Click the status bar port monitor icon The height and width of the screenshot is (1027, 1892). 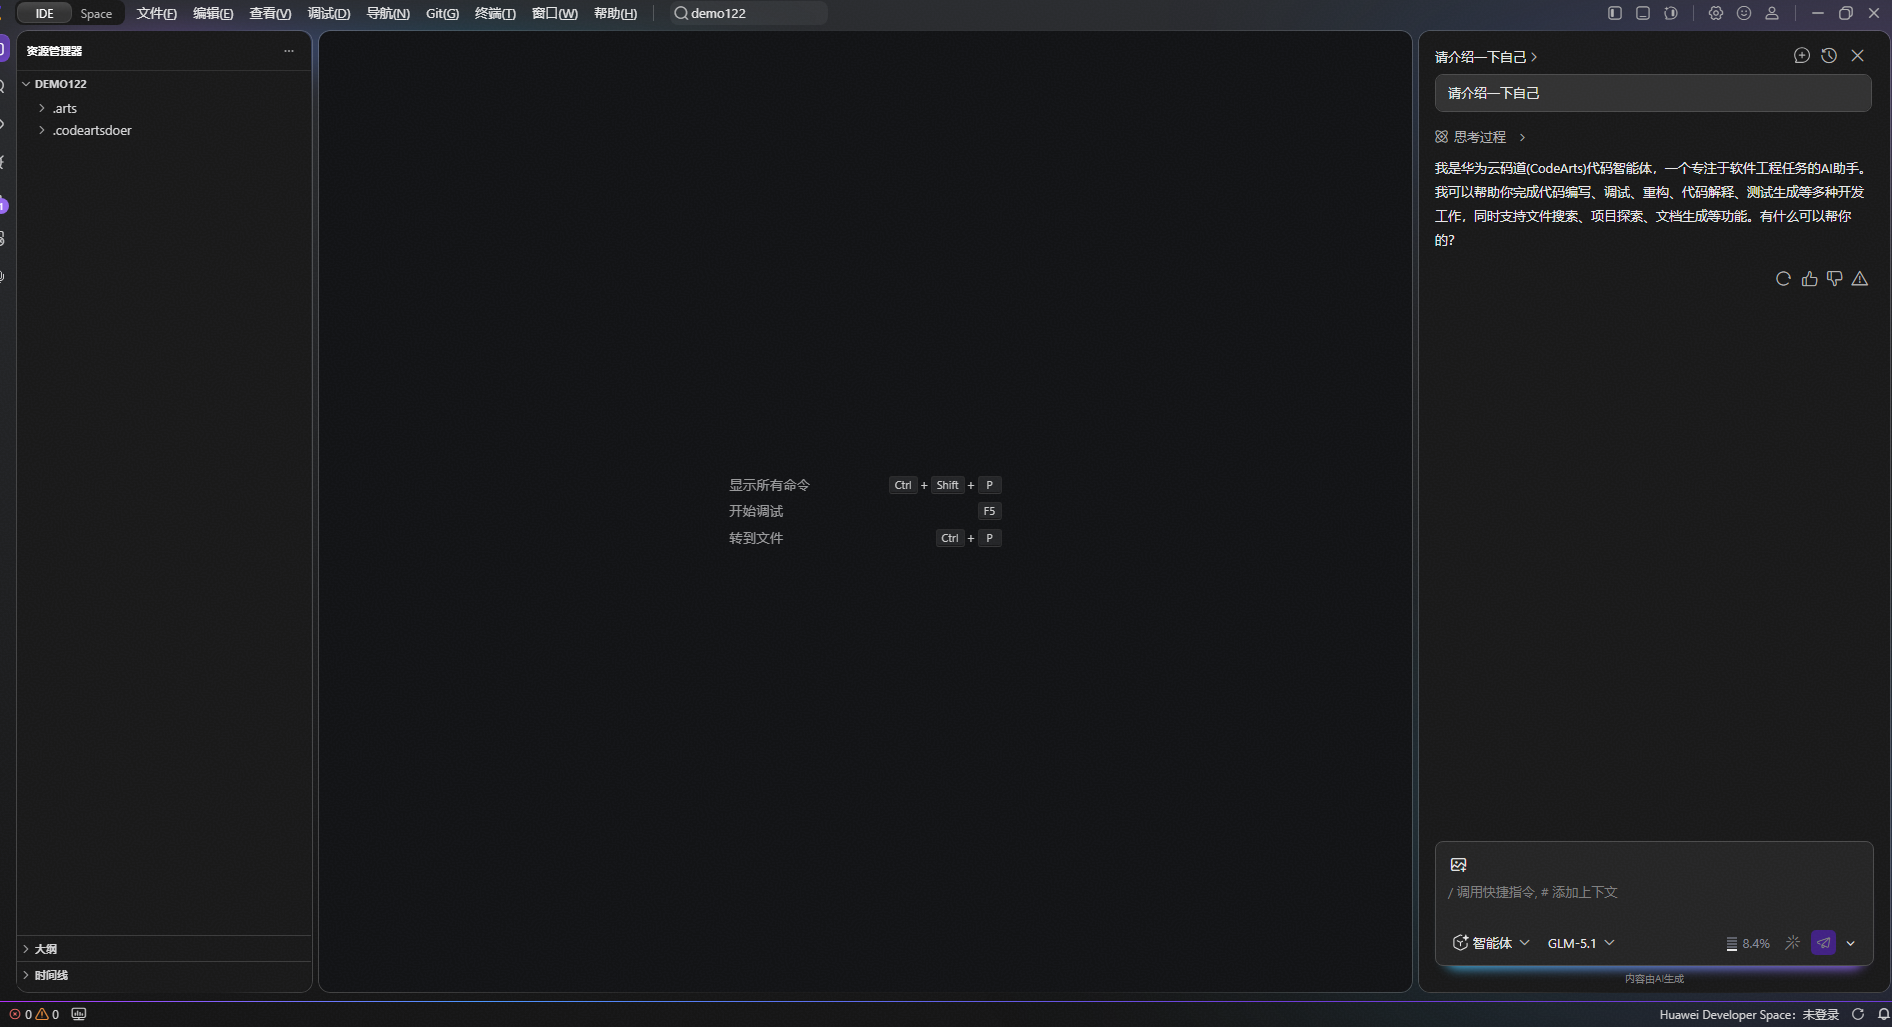click(79, 1014)
